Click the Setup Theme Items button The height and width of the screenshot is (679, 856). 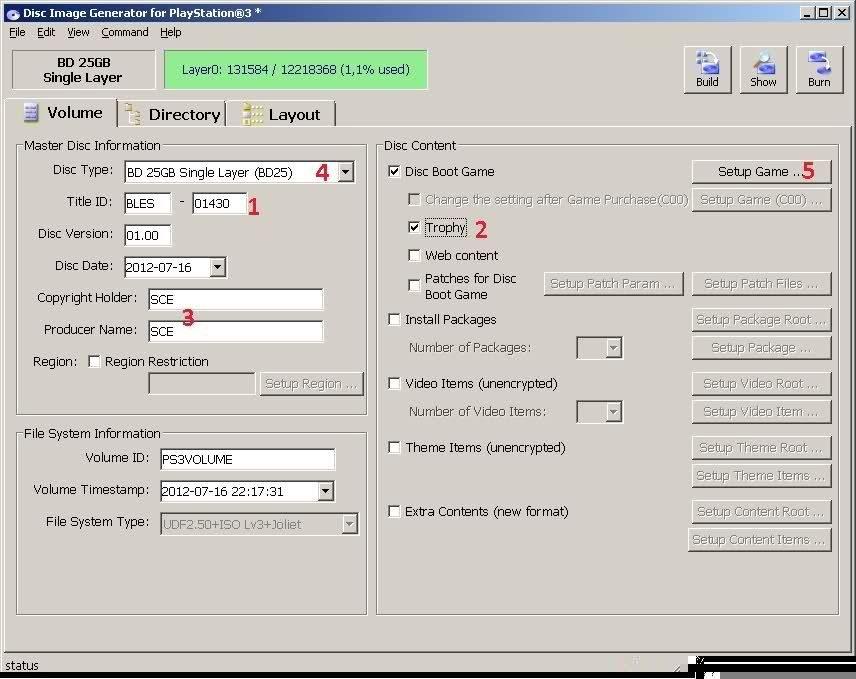[x=762, y=475]
